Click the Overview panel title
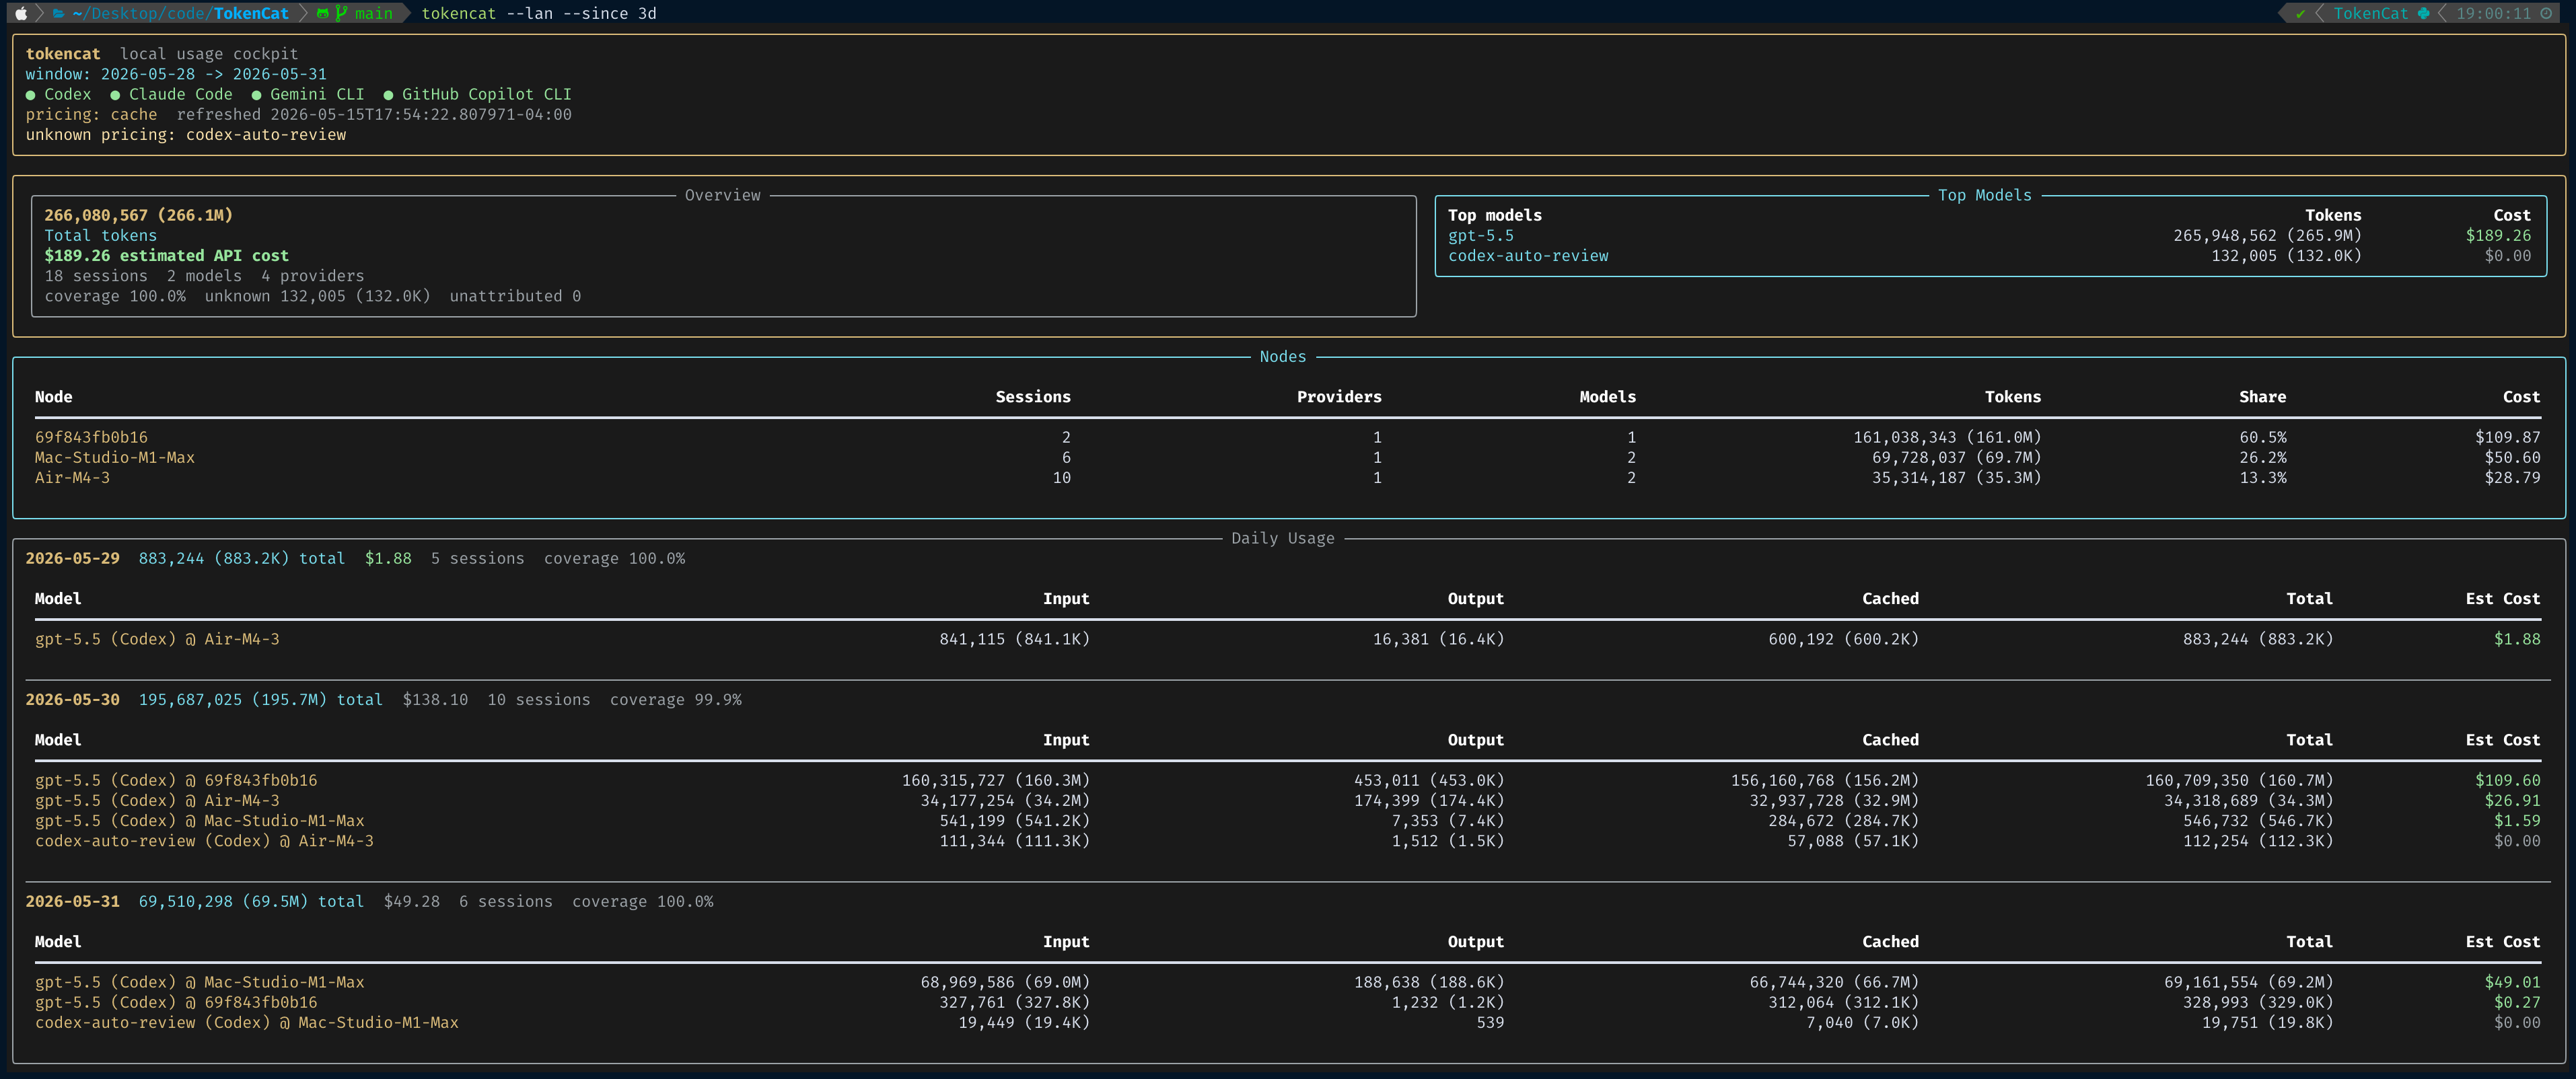The width and height of the screenshot is (2576, 1079). pos(722,195)
